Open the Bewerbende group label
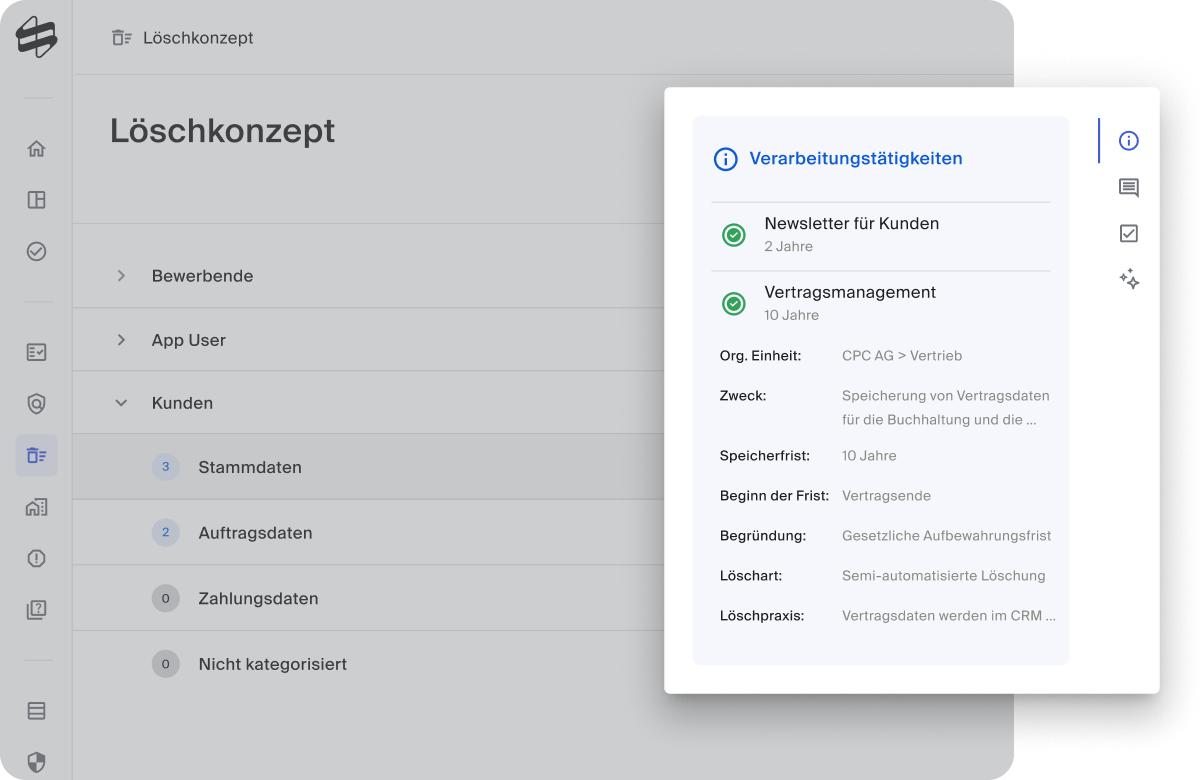Image resolution: width=1200 pixels, height=780 pixels. click(x=202, y=276)
